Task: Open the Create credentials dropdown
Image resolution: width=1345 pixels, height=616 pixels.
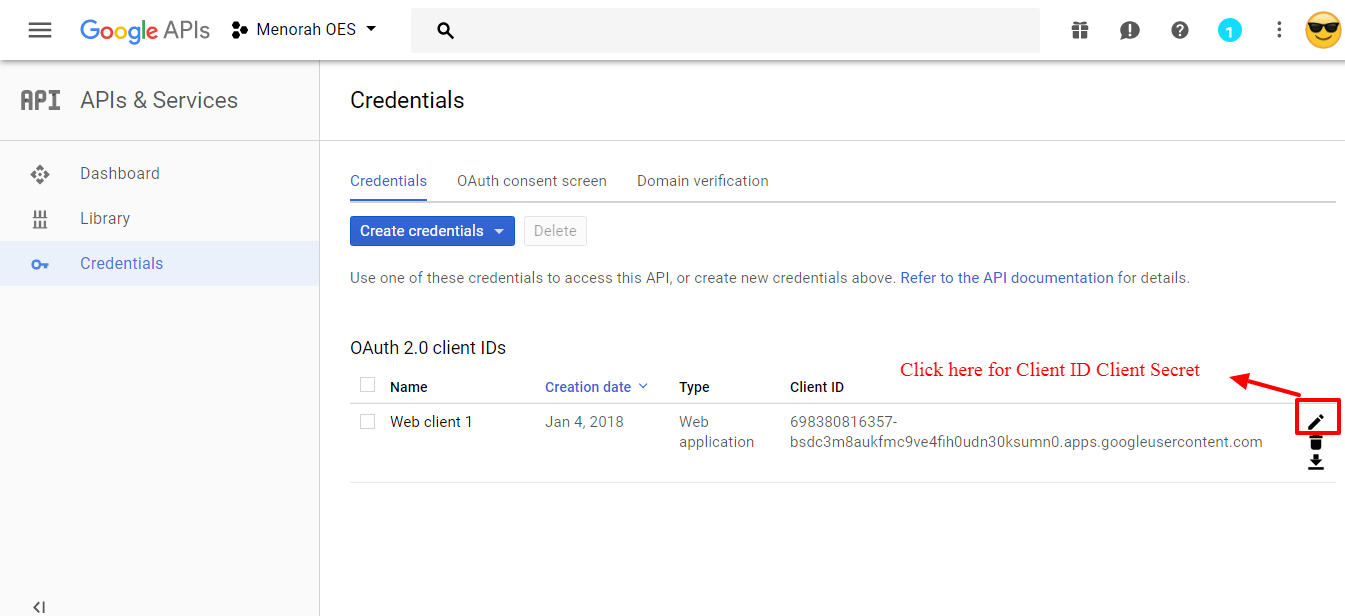Action: tap(432, 231)
